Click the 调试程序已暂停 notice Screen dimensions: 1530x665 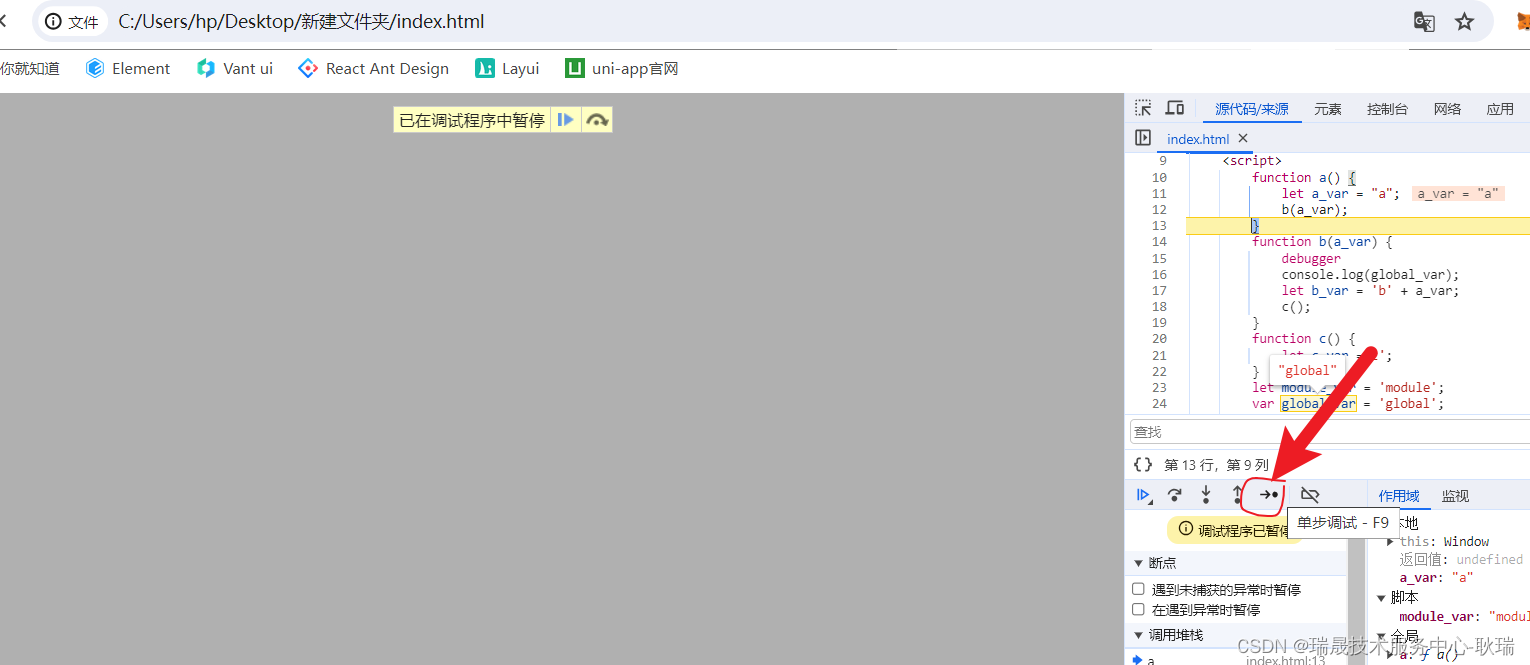(x=1232, y=531)
